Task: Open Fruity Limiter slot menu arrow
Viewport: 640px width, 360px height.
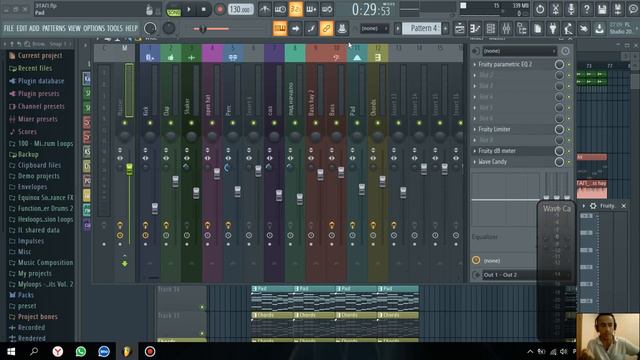Action: click(x=475, y=129)
